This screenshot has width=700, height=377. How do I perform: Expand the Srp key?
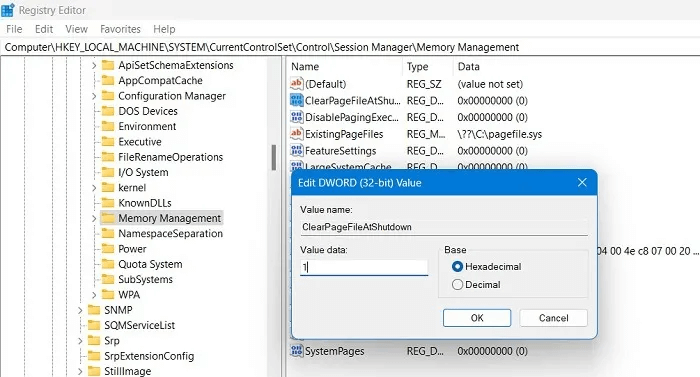pyautogui.click(x=80, y=340)
